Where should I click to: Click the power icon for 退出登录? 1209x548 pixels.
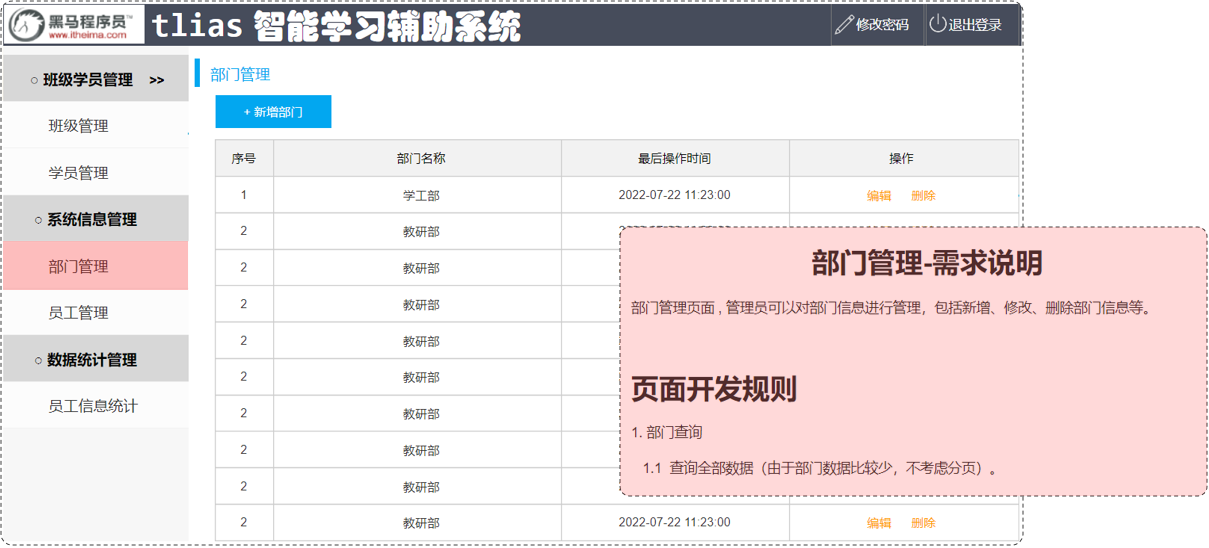937,25
